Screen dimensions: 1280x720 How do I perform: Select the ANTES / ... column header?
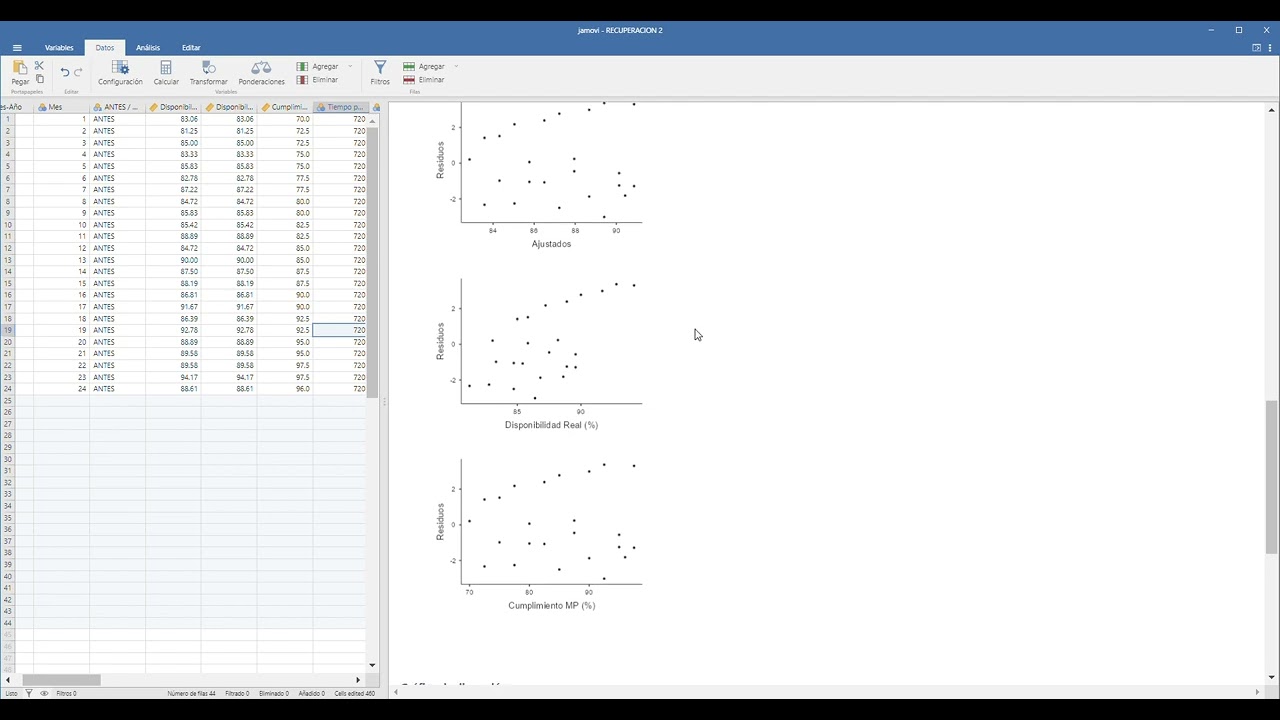pos(117,107)
